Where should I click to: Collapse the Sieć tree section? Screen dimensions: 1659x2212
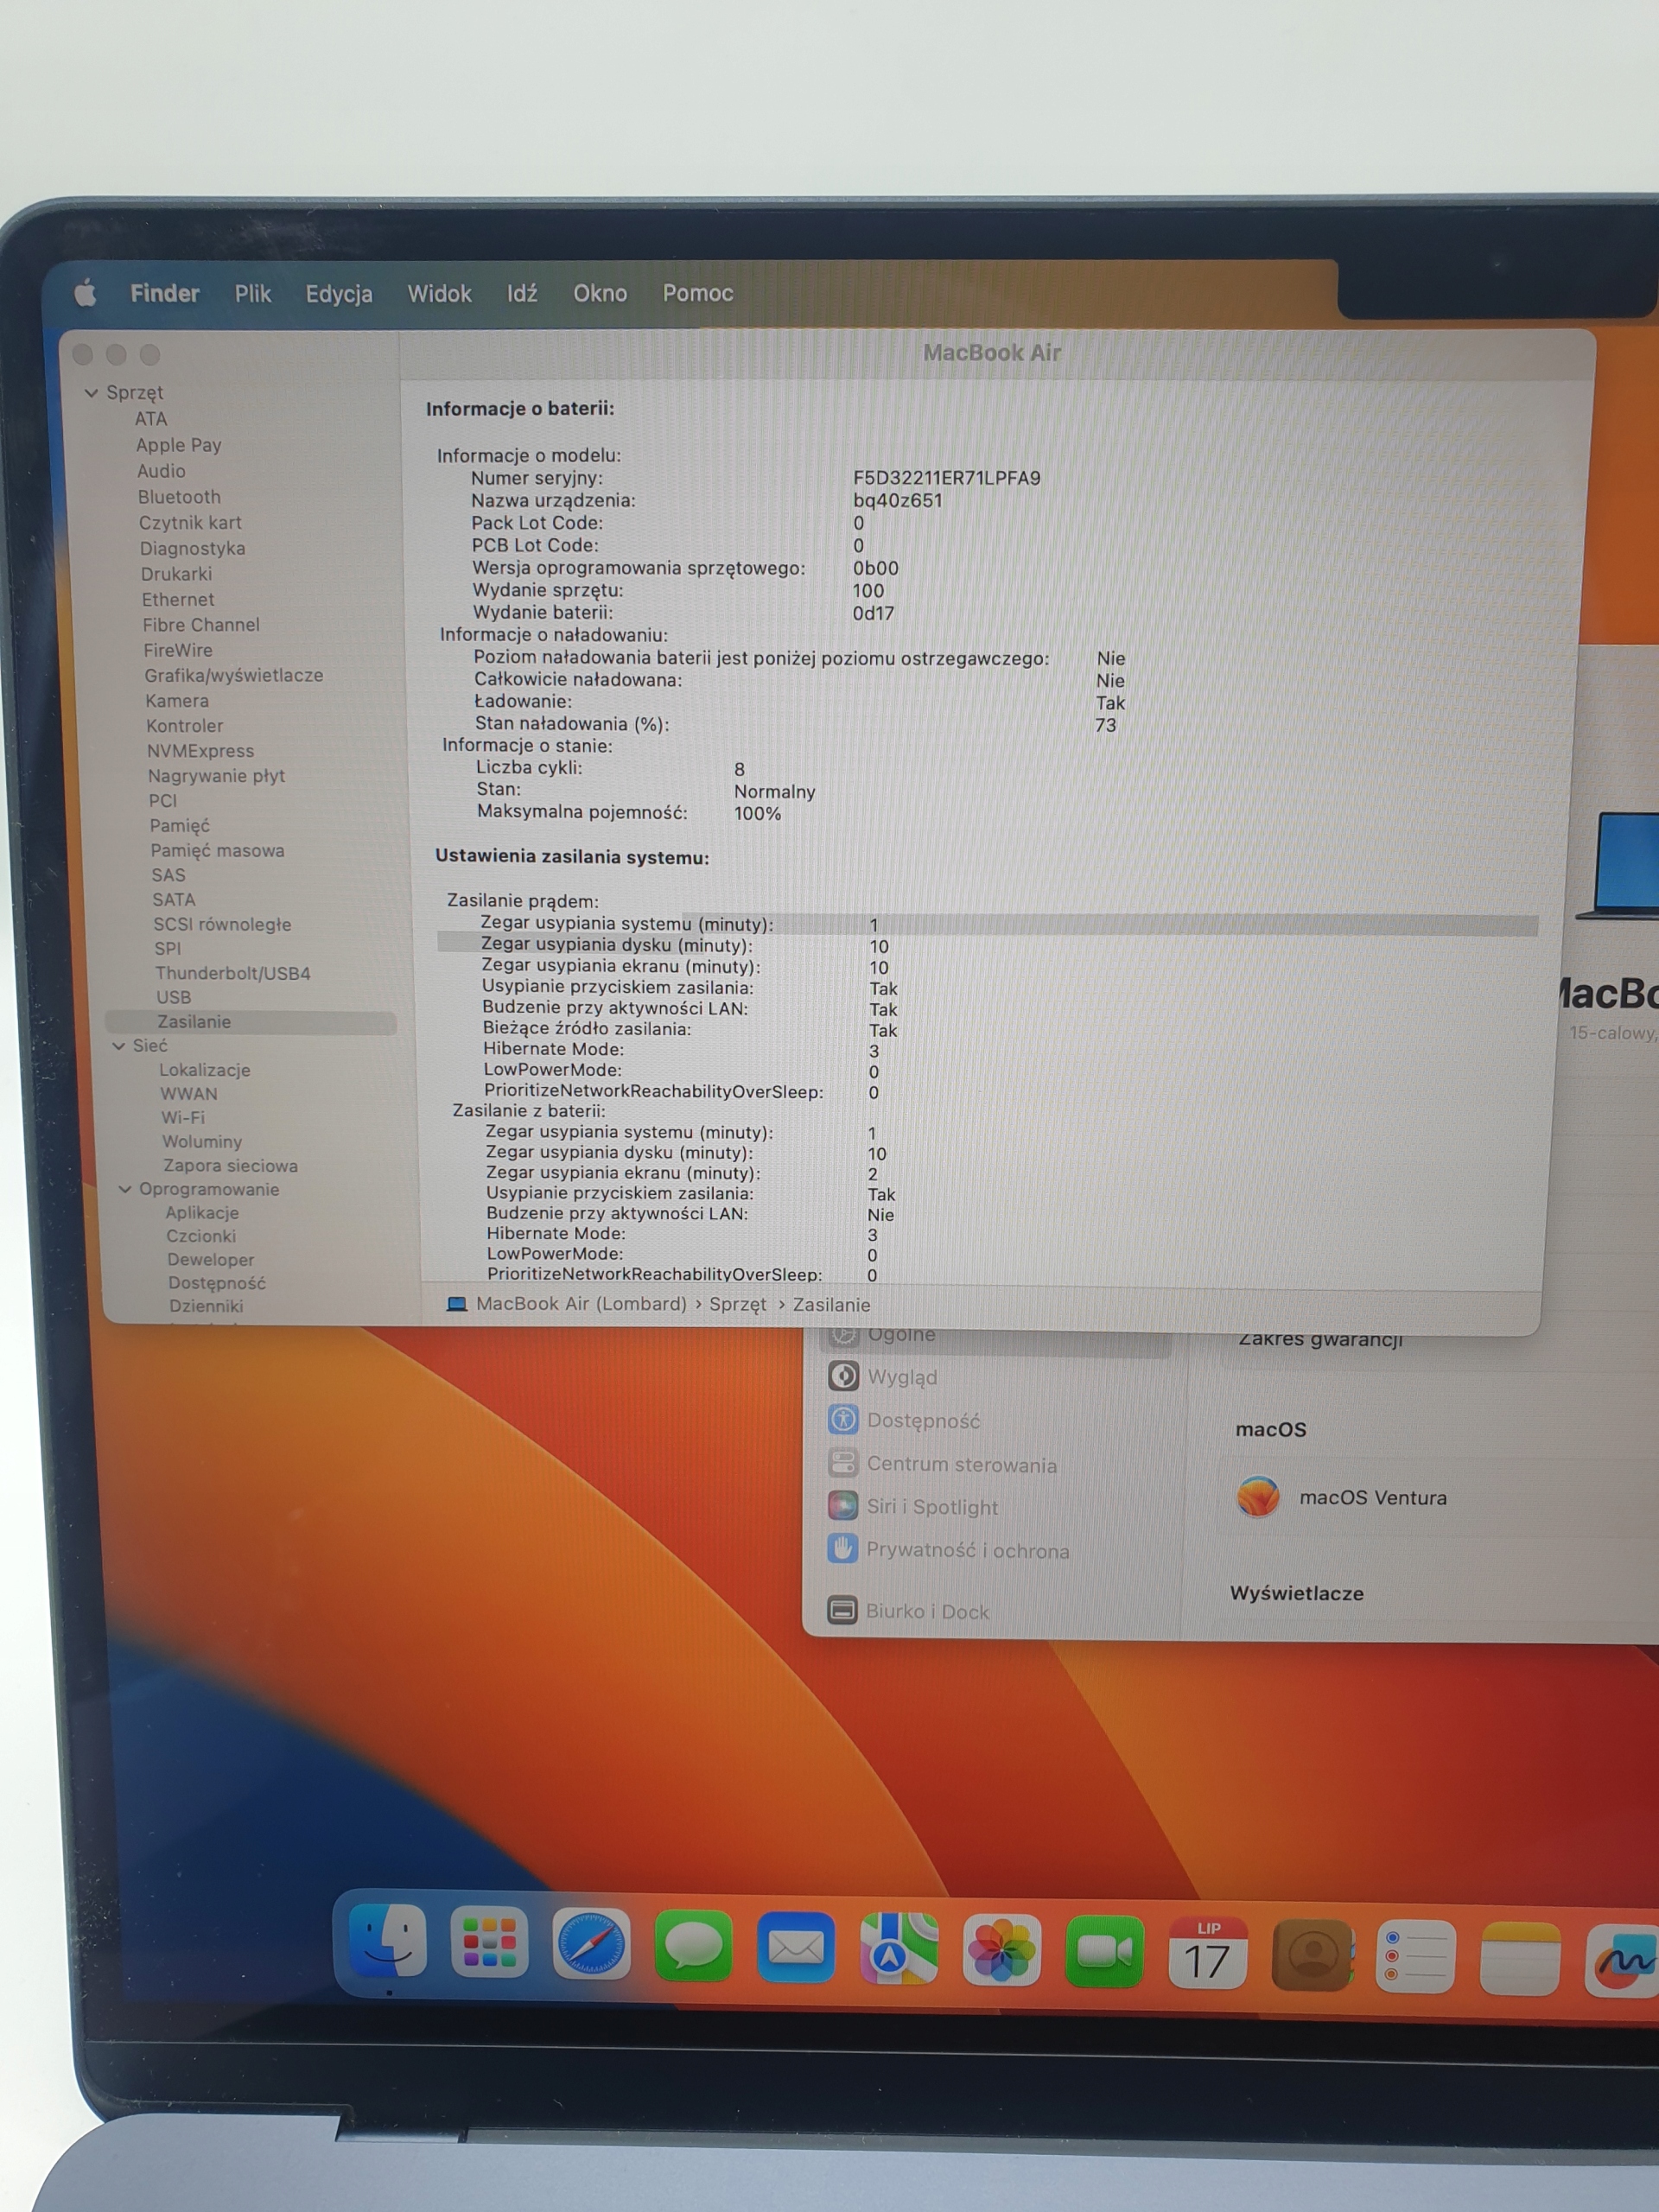pyautogui.click(x=119, y=1046)
